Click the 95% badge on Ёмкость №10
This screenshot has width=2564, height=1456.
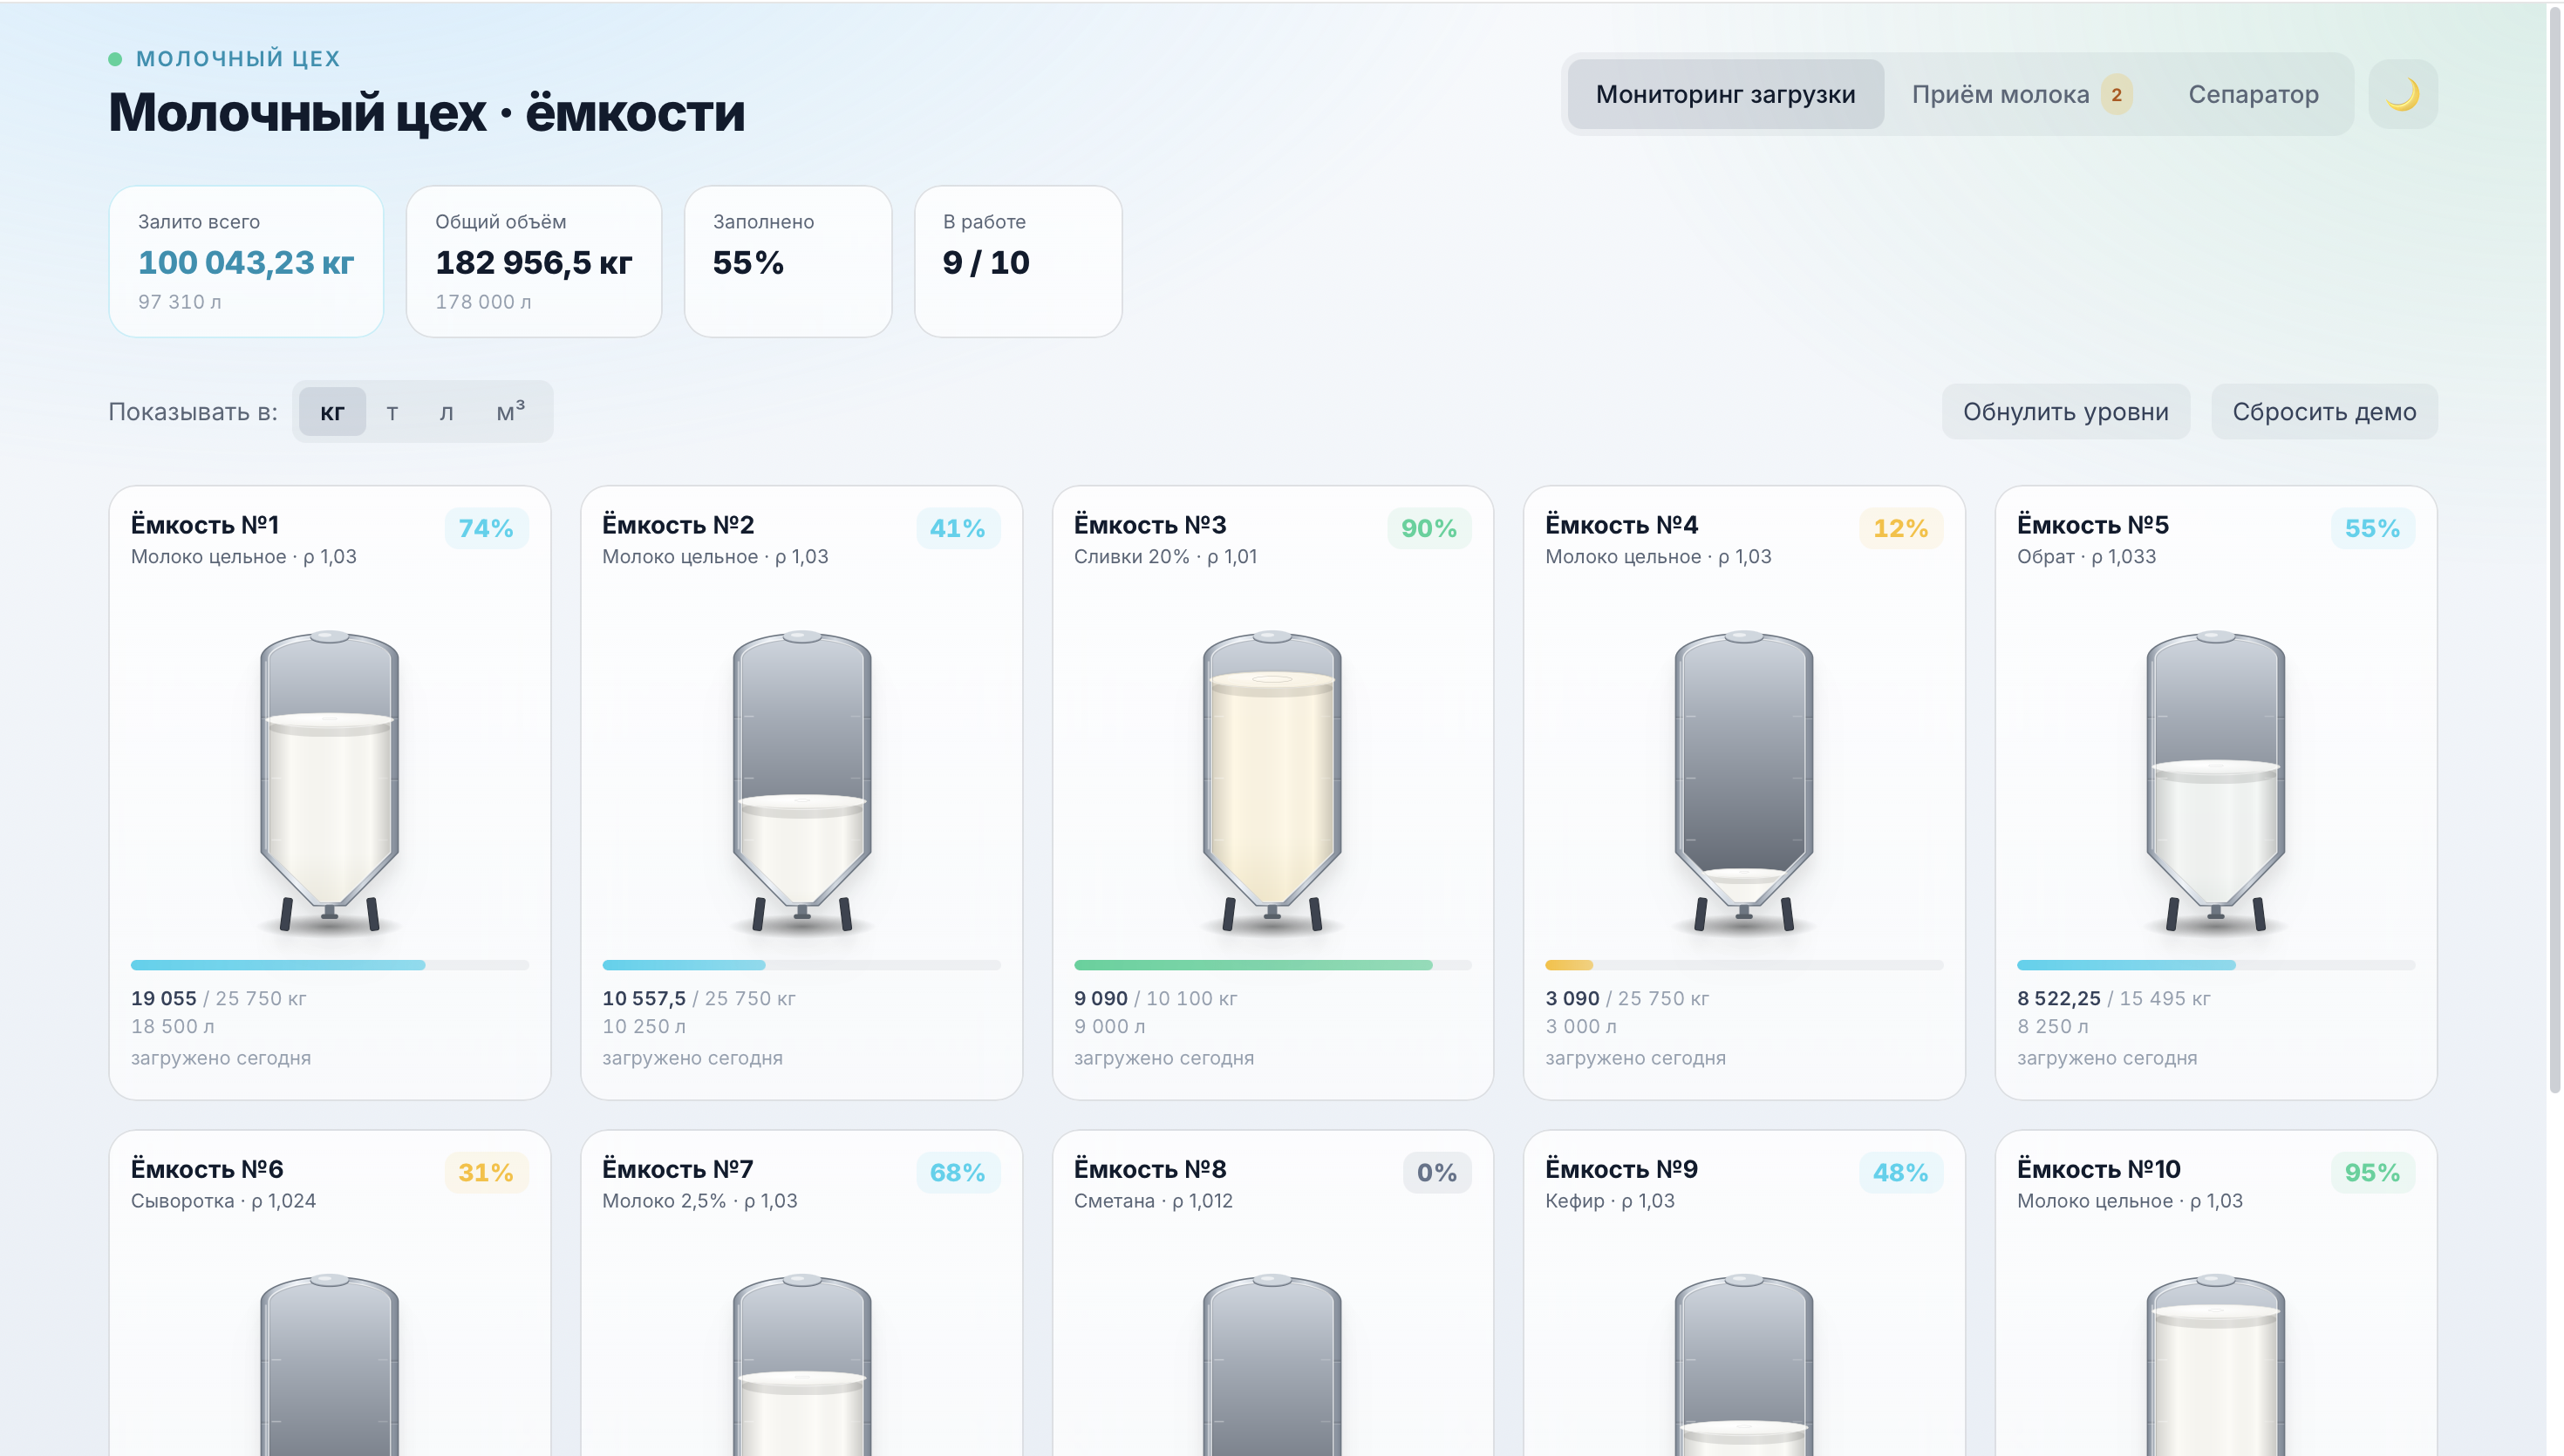point(2372,1172)
